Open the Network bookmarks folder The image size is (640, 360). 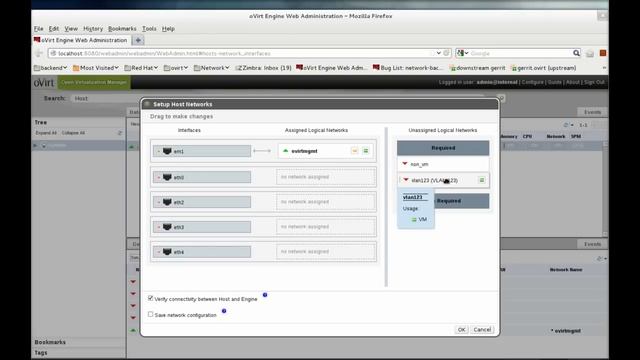[x=211, y=68]
